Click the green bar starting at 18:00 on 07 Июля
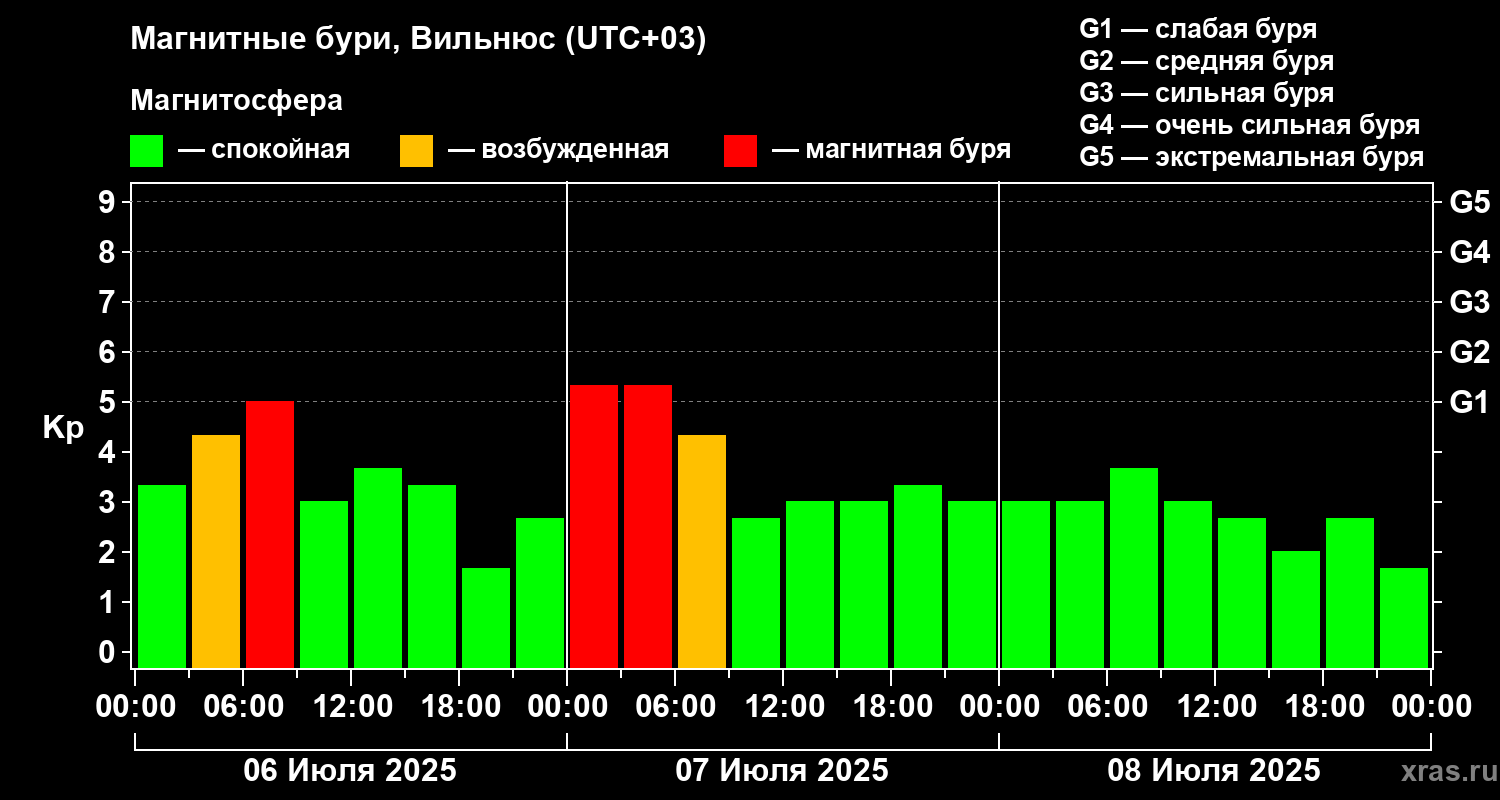 tap(918, 576)
